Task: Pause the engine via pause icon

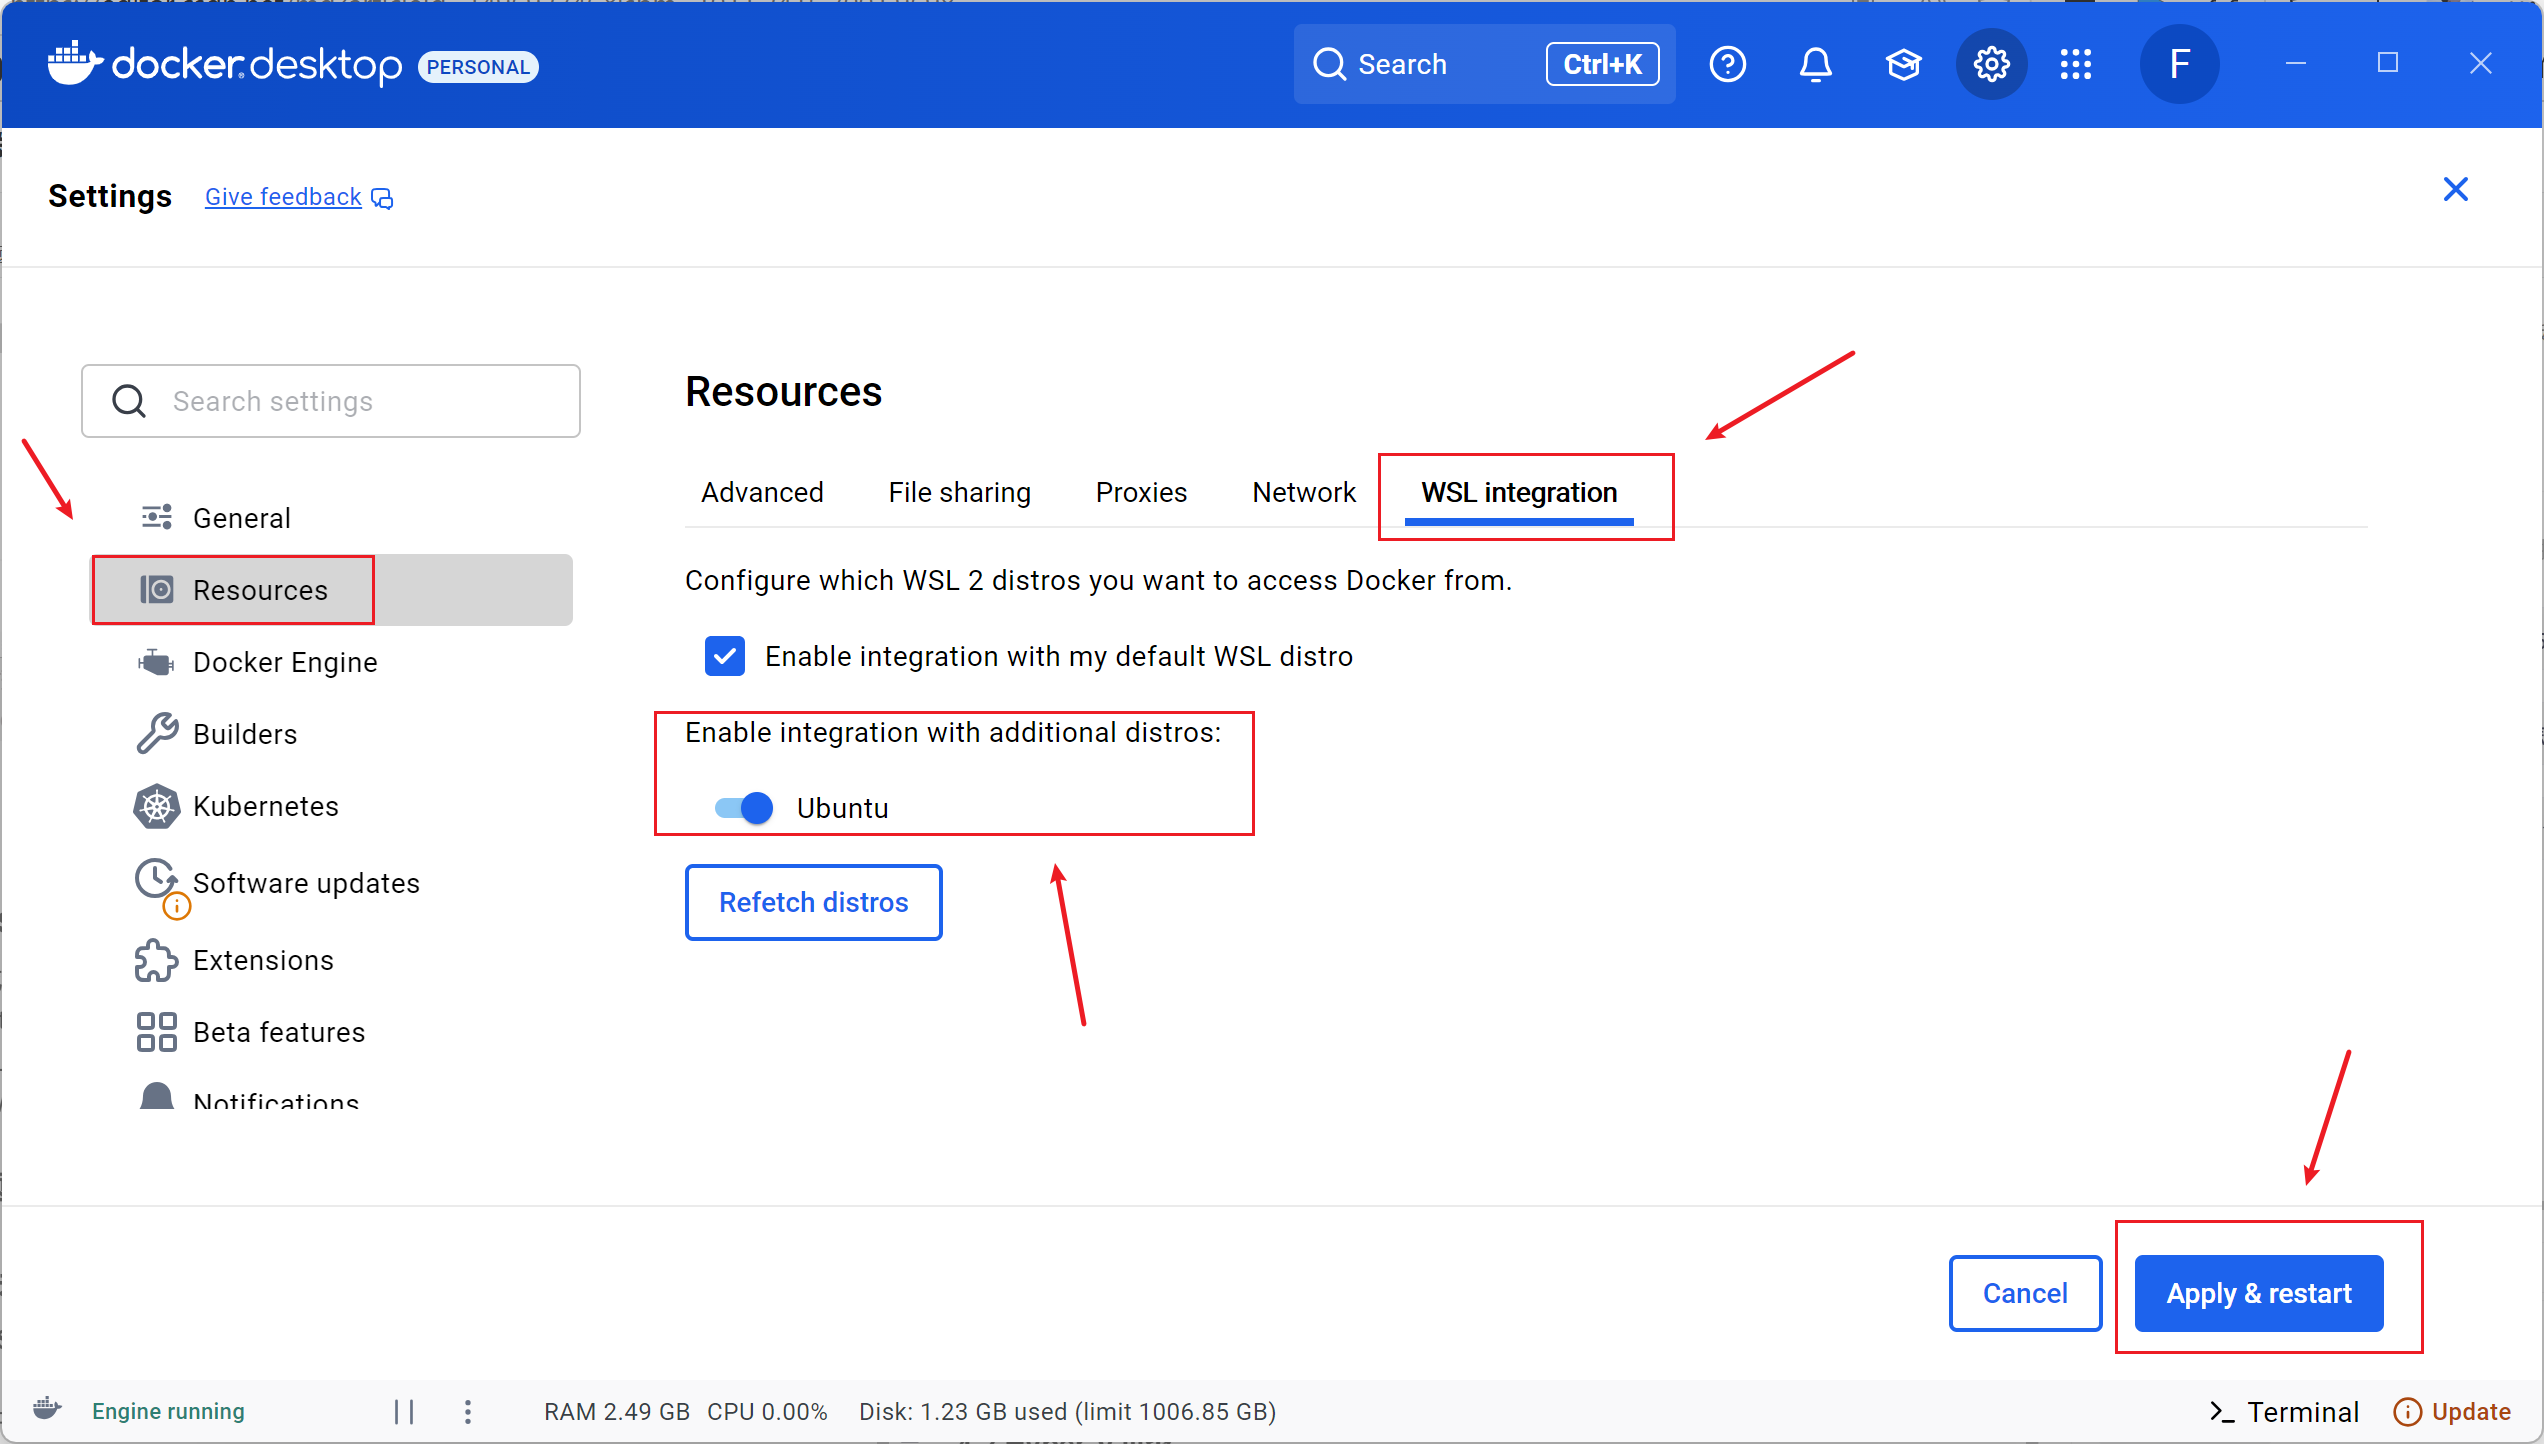Action: (x=404, y=1411)
